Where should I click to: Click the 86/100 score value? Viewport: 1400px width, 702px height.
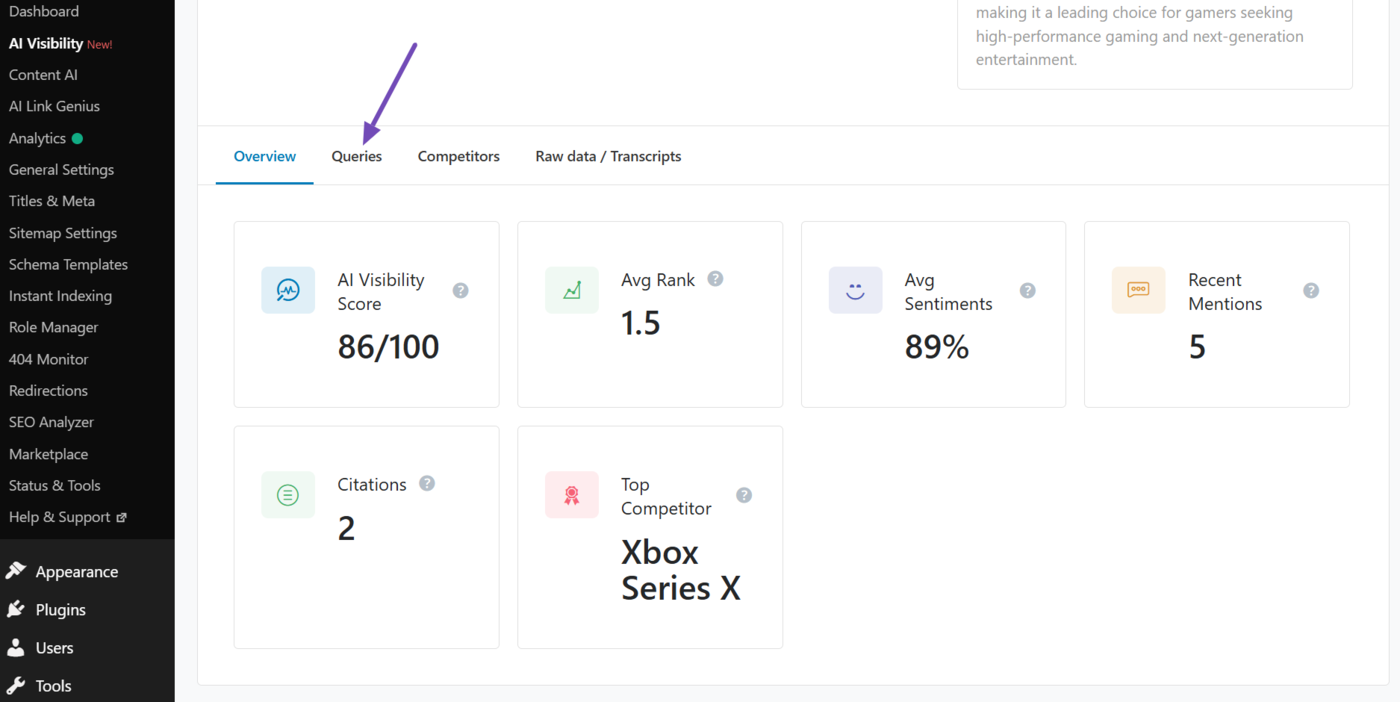pos(389,347)
